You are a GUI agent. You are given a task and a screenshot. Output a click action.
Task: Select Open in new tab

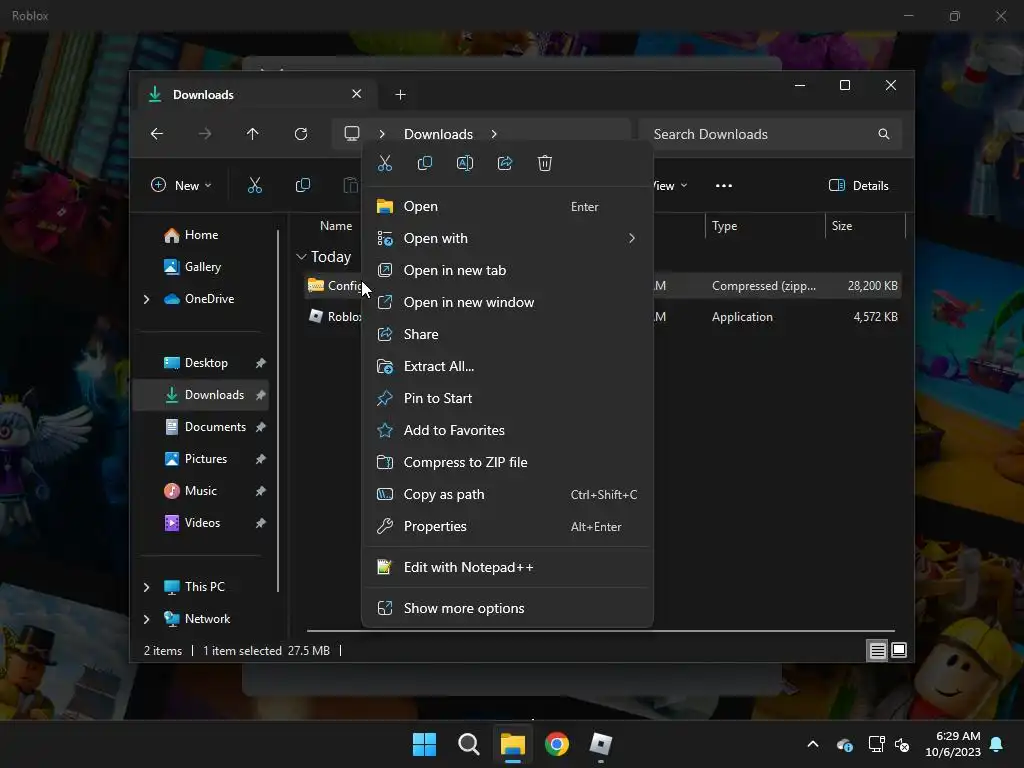pos(507,270)
